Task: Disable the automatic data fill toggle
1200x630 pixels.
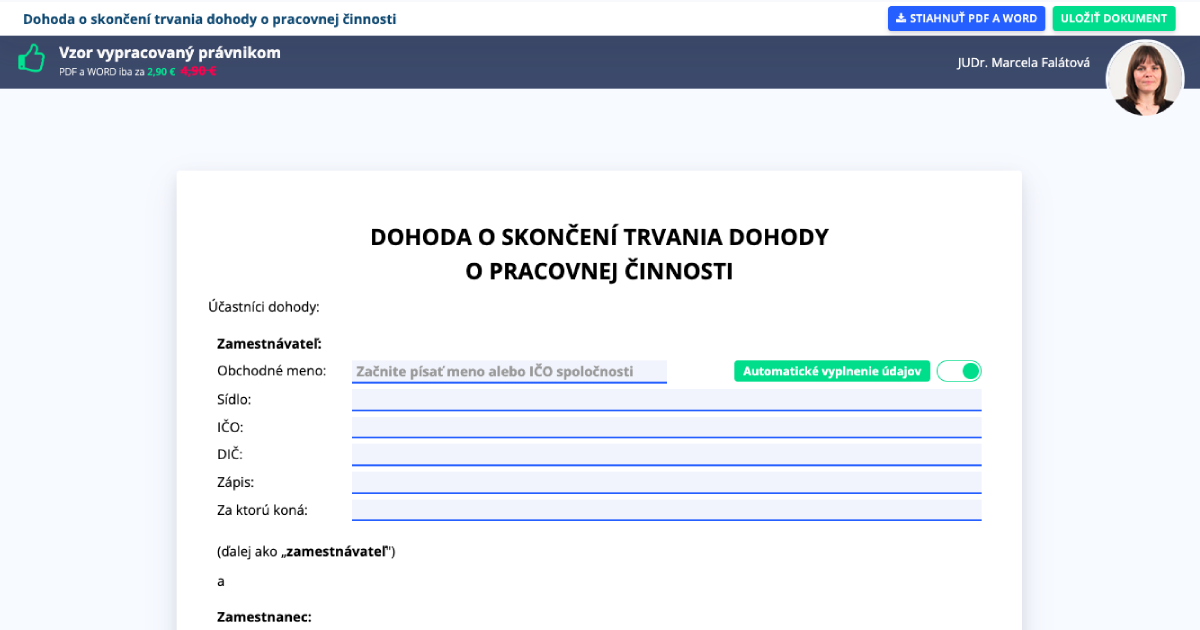Action: (958, 370)
